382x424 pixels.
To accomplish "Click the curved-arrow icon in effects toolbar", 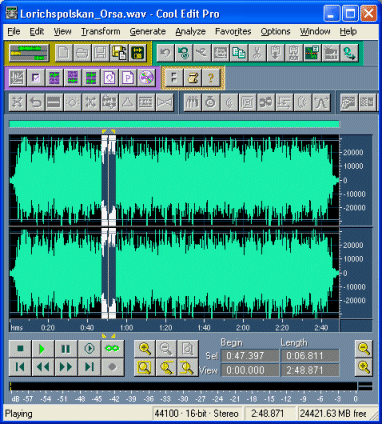I will coord(36,102).
